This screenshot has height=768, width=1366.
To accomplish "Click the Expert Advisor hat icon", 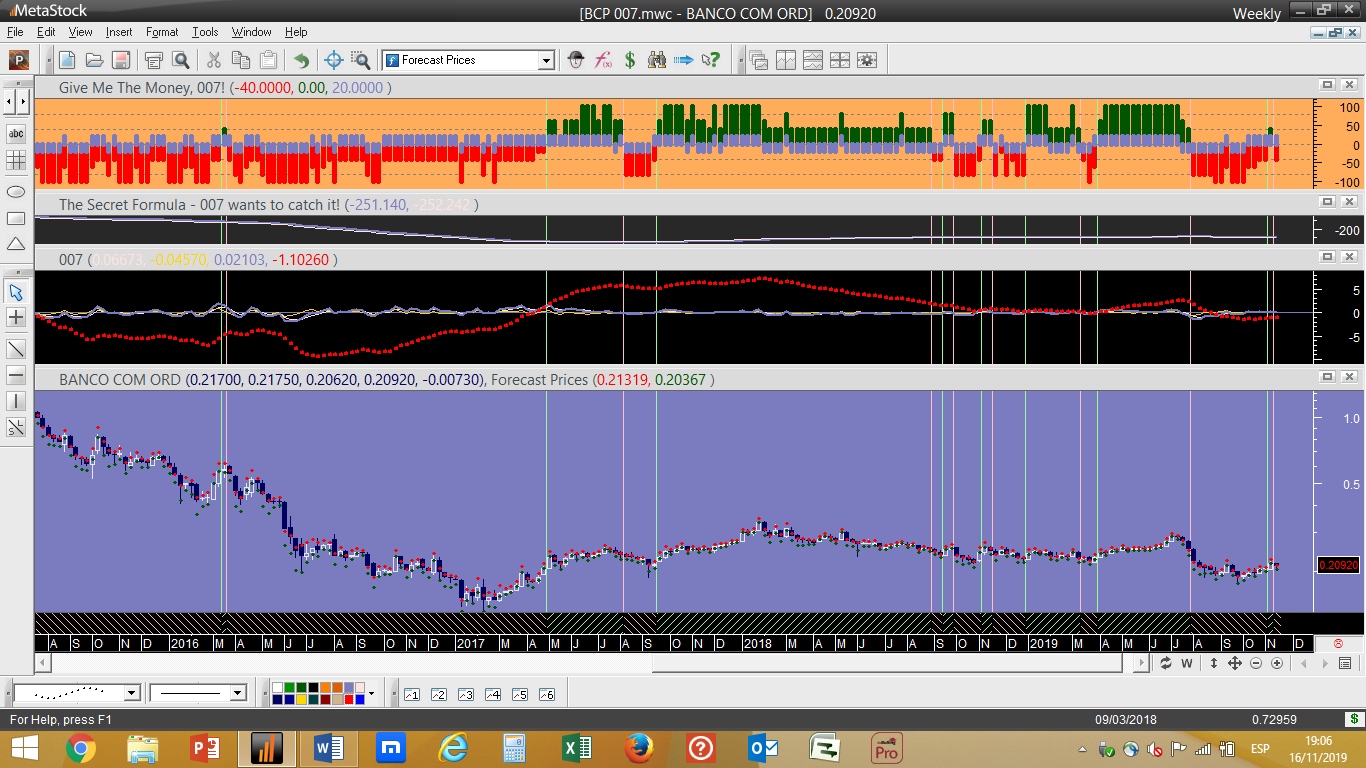I will pyautogui.click(x=576, y=60).
